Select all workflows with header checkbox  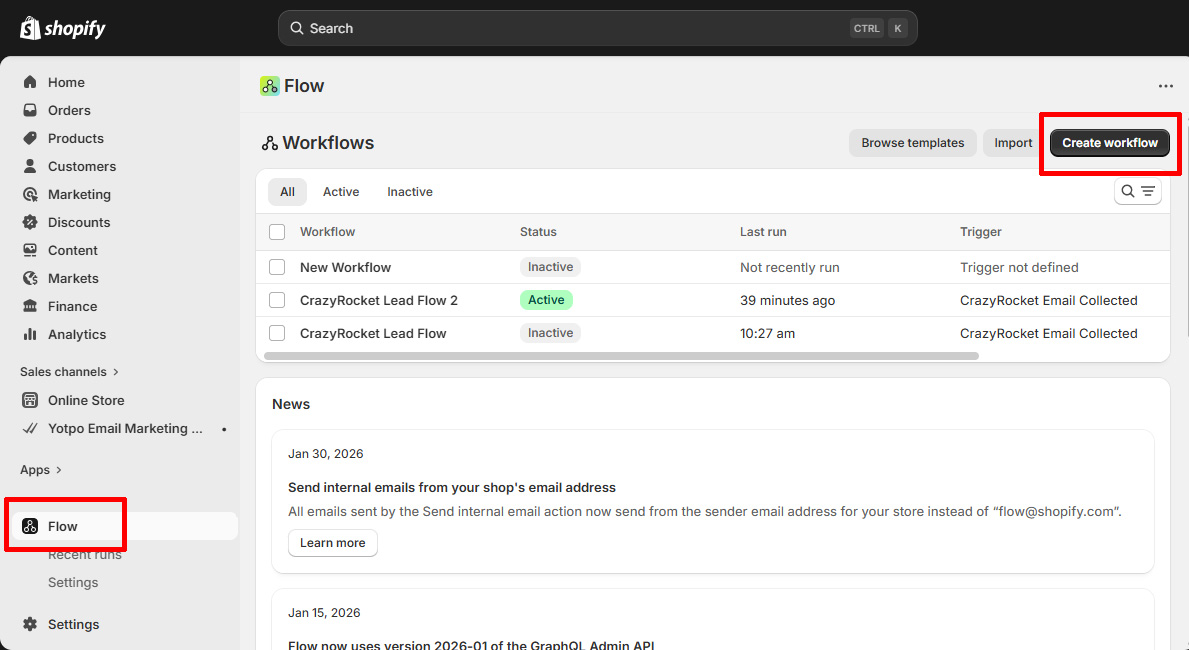tap(277, 232)
